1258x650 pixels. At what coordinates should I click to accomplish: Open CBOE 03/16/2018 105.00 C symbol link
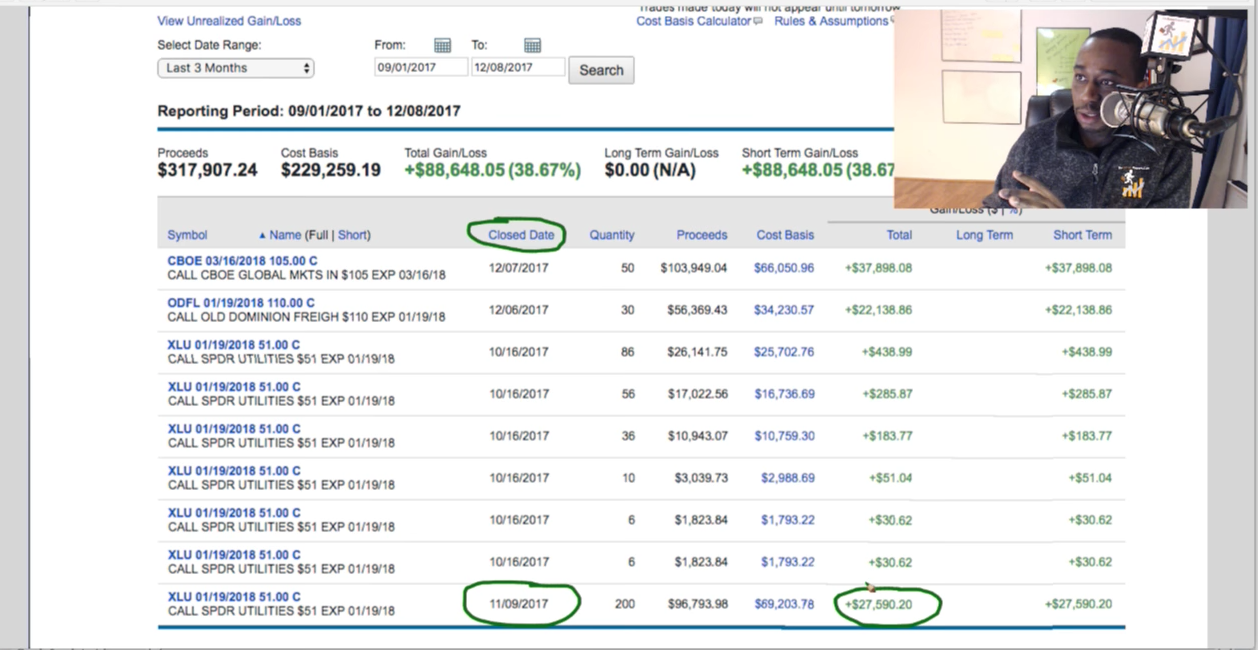(x=242, y=261)
